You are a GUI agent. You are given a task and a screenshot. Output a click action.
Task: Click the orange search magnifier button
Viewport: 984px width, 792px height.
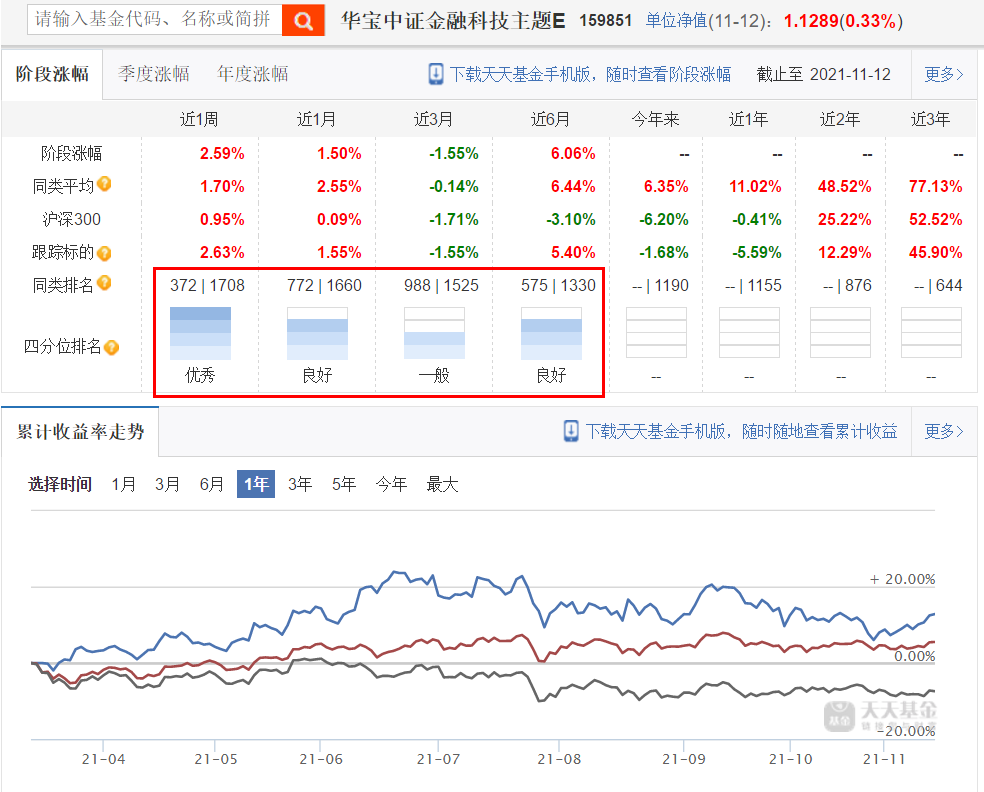click(303, 21)
